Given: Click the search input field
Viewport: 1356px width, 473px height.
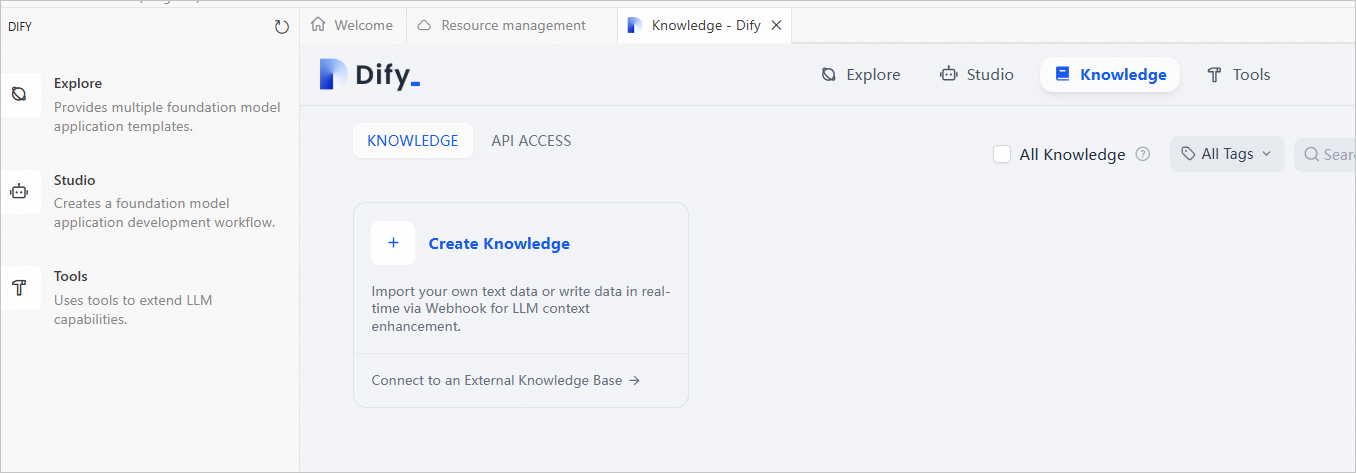Looking at the screenshot, I should coord(1325,154).
